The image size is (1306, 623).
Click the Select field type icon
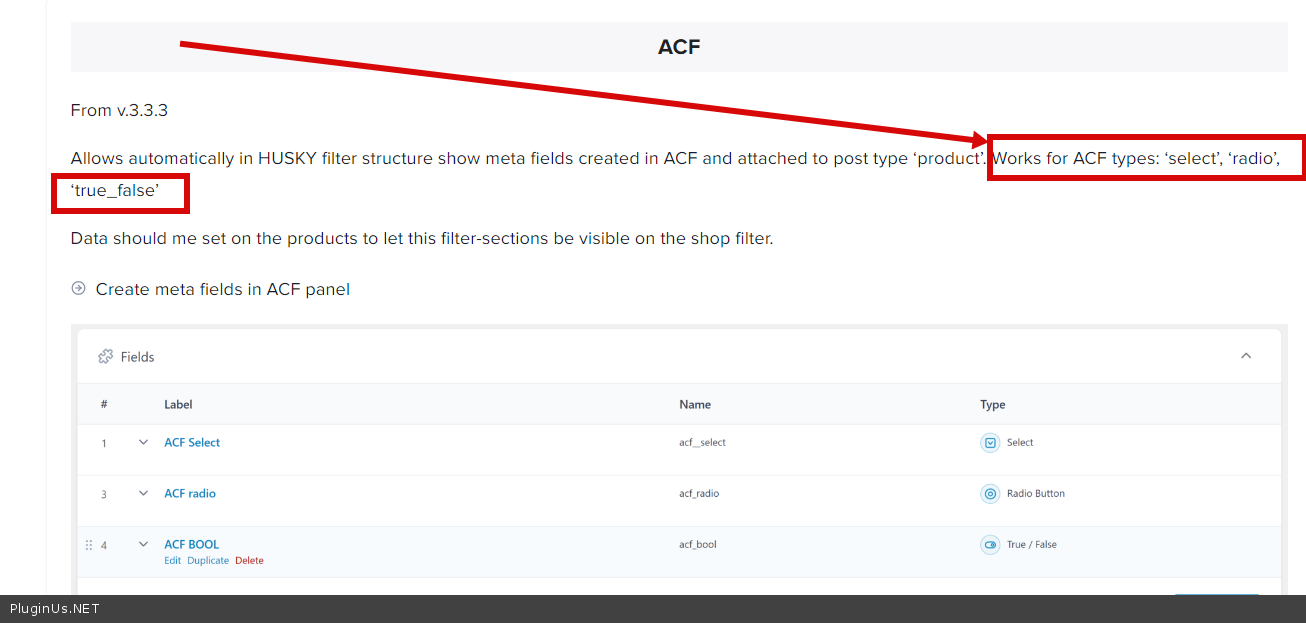990,443
